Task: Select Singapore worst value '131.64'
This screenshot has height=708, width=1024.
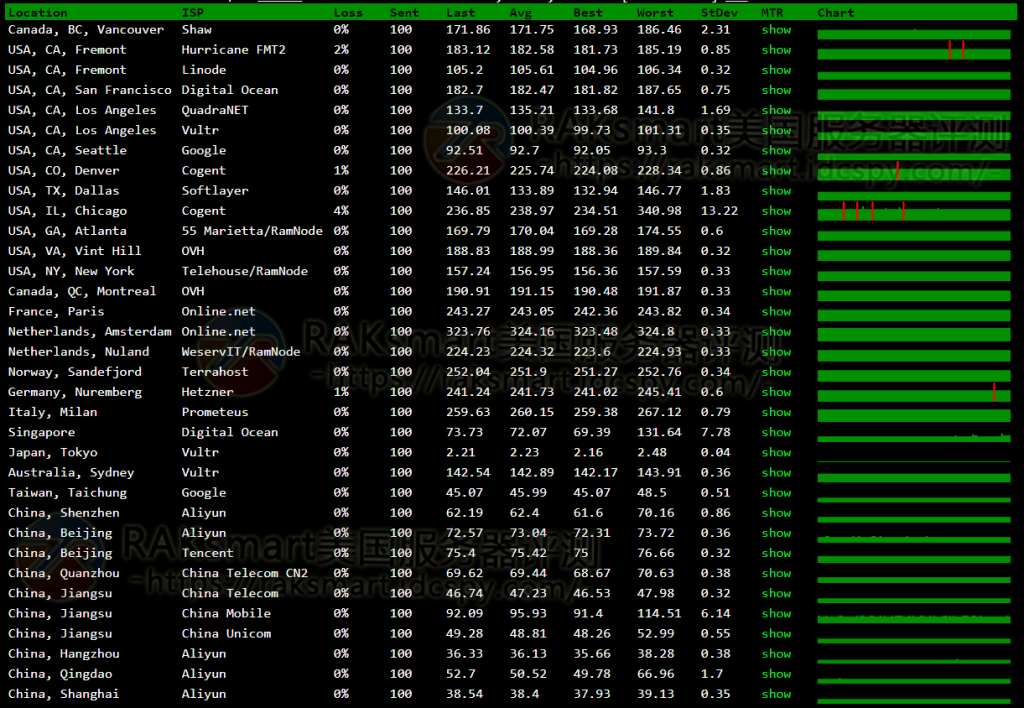Action: click(x=659, y=432)
